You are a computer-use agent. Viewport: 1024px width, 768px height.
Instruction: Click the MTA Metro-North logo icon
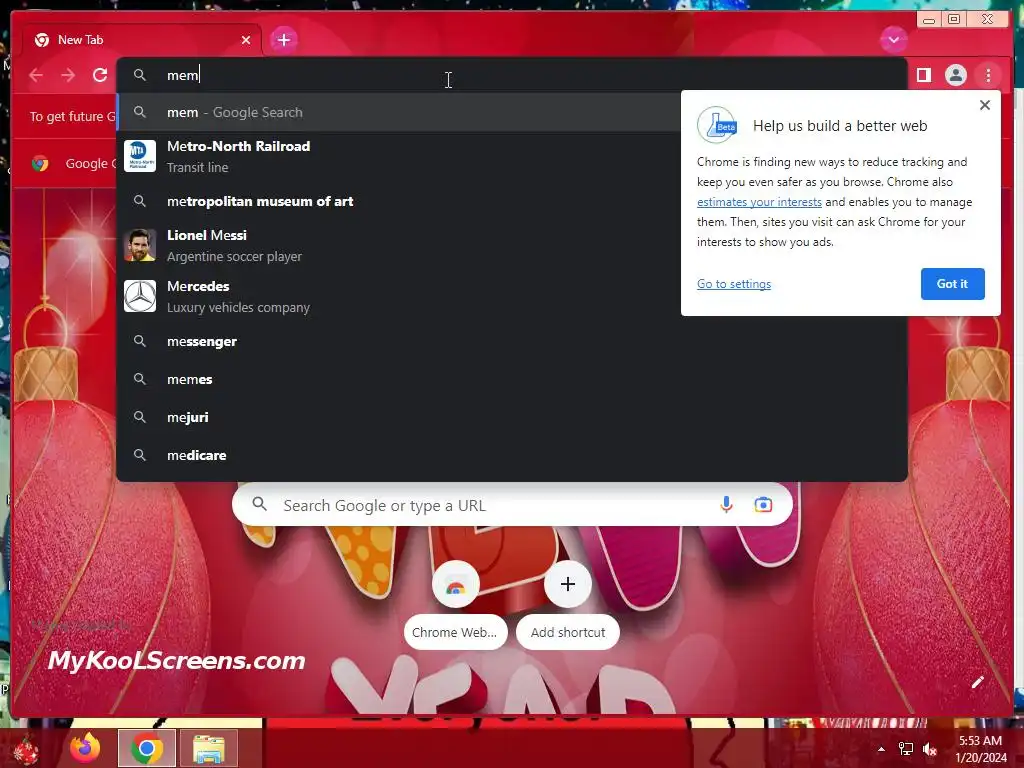coord(140,156)
